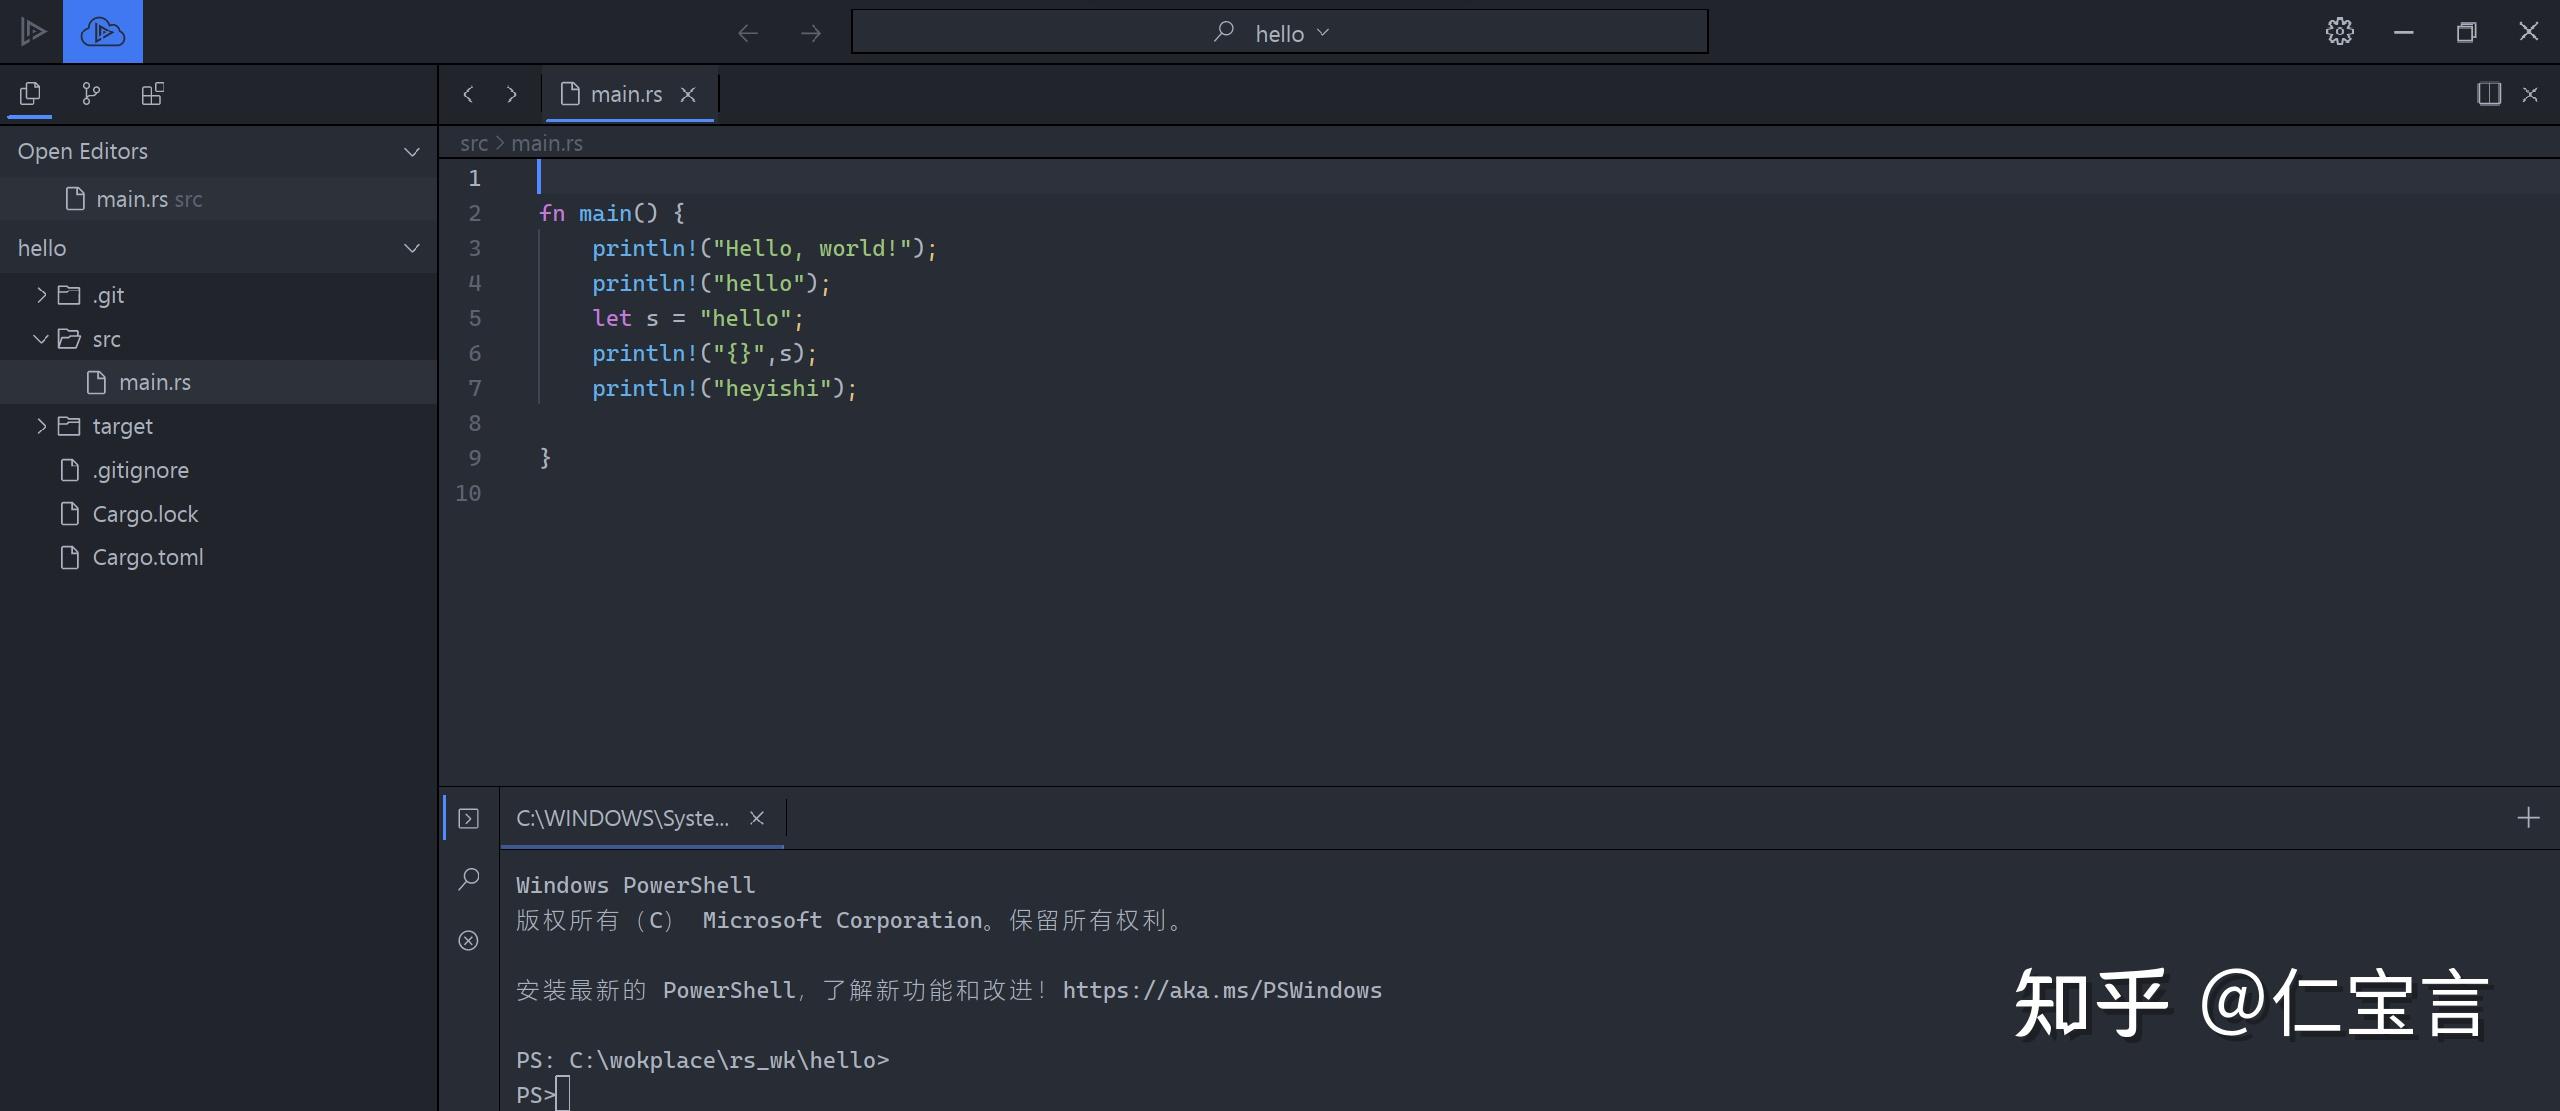
Task: Open the plugins panel icon
Action: 152,94
